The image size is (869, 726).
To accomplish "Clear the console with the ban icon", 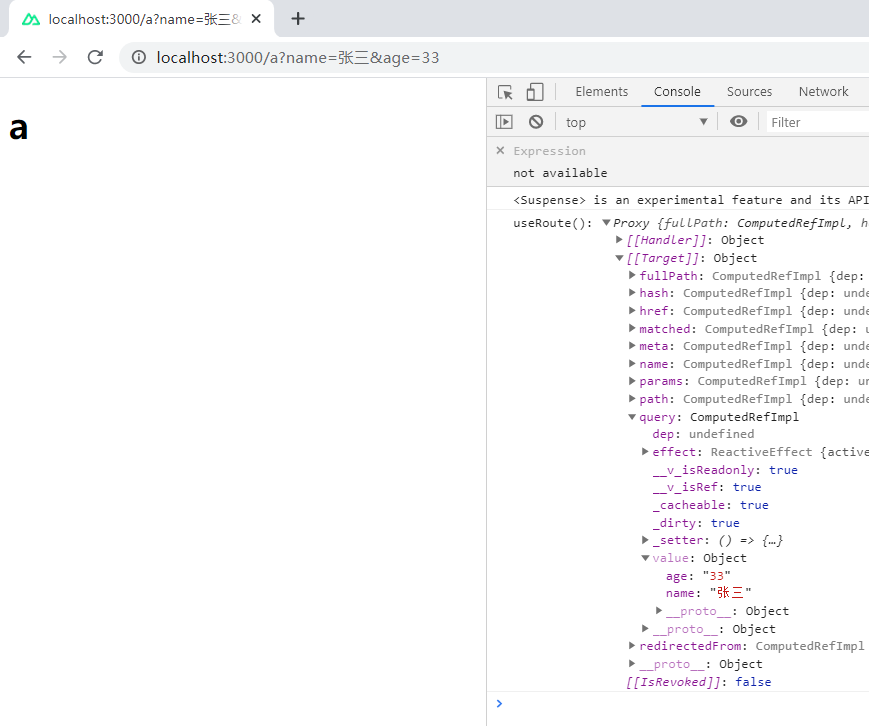I will pyautogui.click(x=536, y=122).
